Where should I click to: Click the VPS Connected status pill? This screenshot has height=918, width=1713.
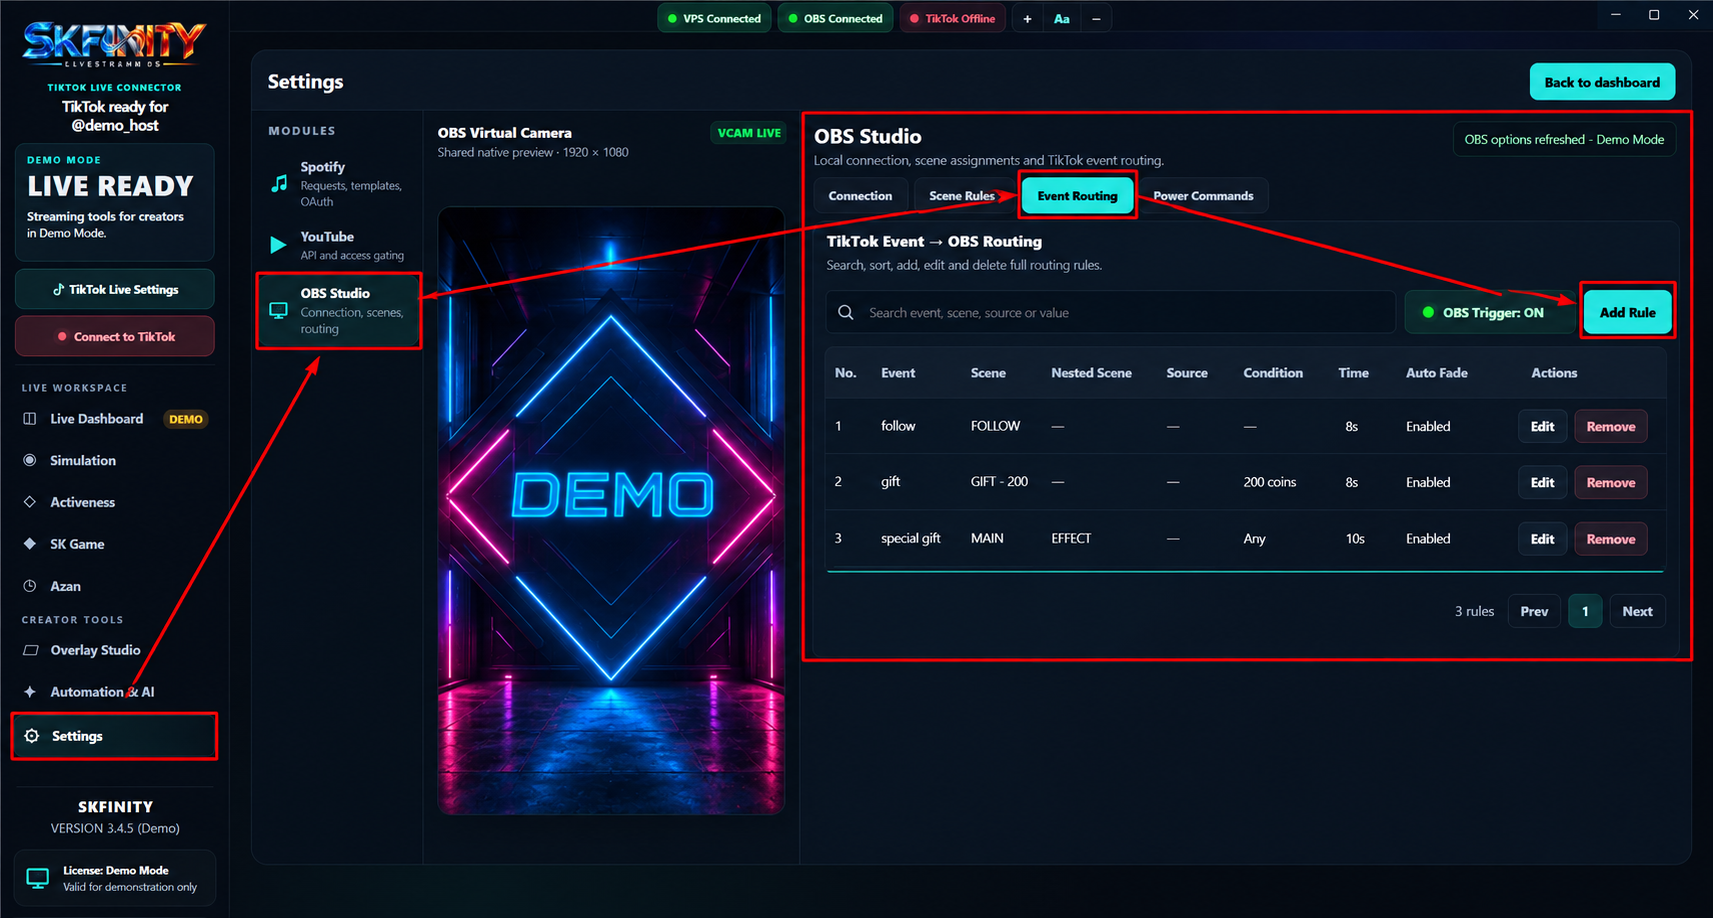pos(714,18)
